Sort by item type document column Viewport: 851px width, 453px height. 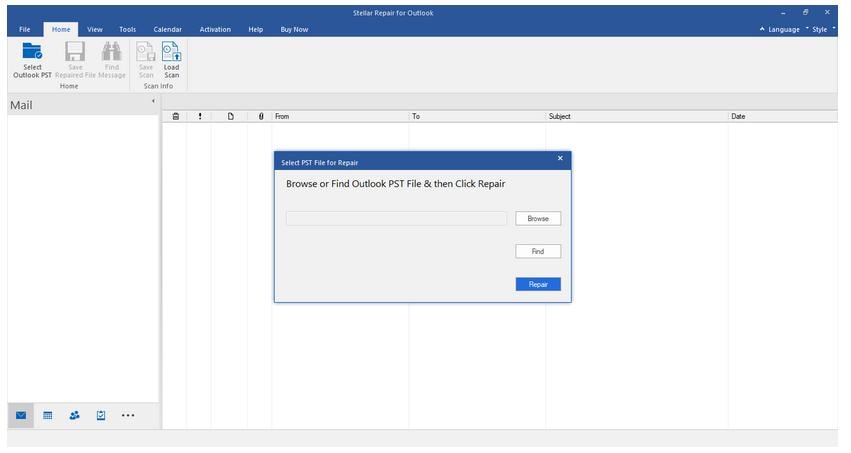231,116
